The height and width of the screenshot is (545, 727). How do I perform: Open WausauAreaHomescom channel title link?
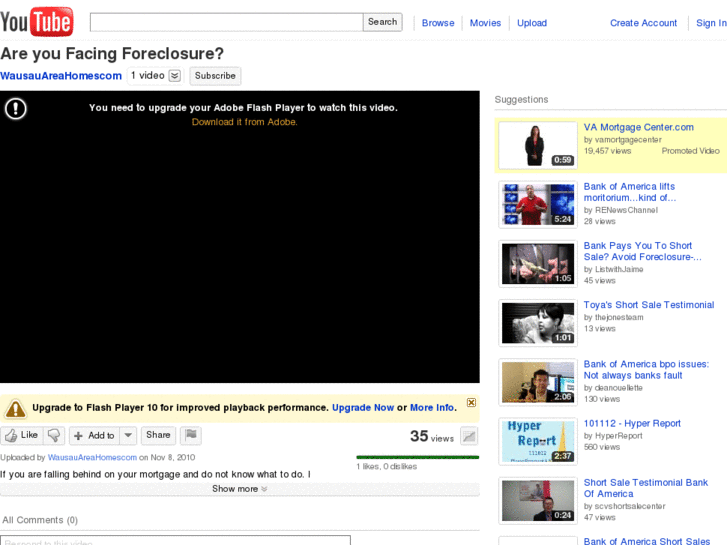tap(61, 76)
